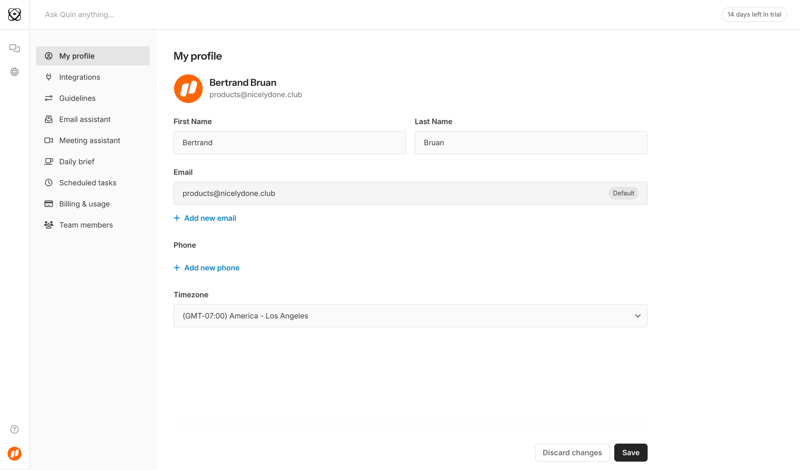Image resolution: width=800 pixels, height=470 pixels.
Task: Click the globe icon in left rail
Action: point(14,72)
